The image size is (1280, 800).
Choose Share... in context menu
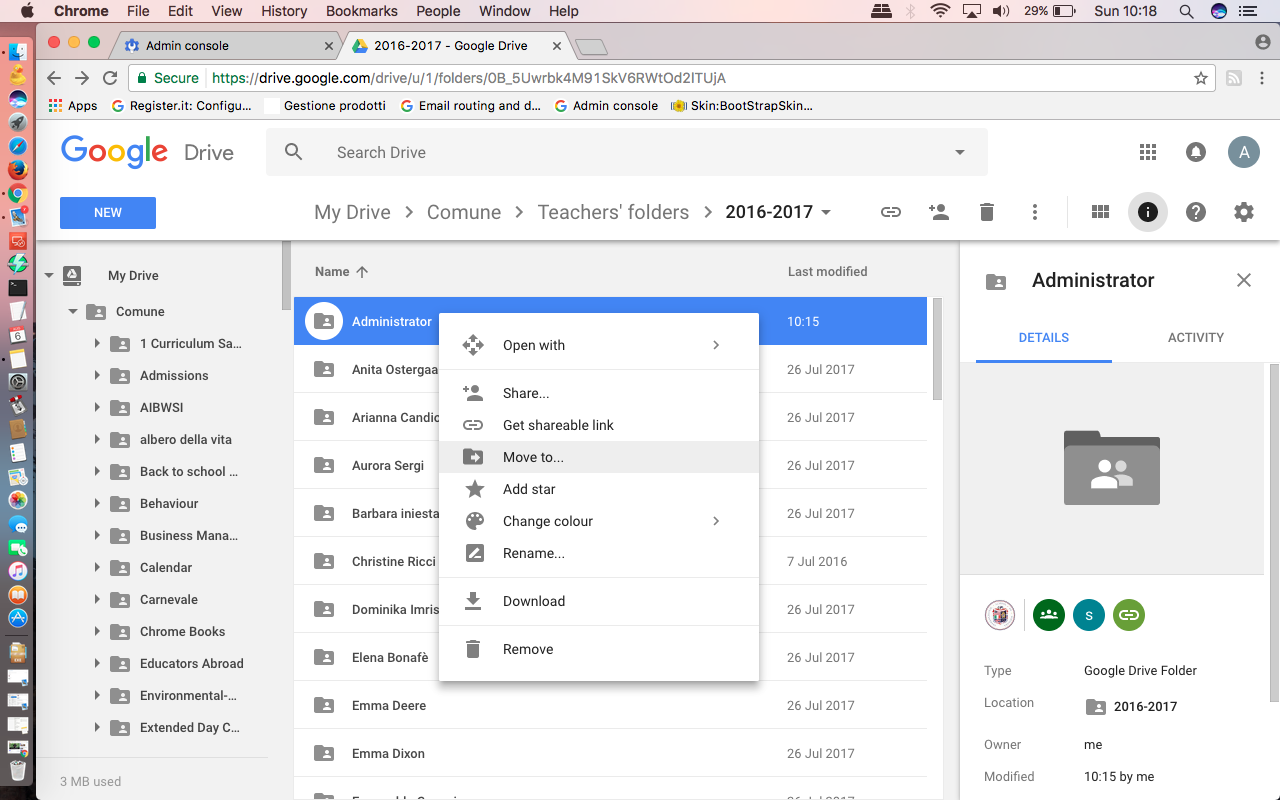pos(599,393)
